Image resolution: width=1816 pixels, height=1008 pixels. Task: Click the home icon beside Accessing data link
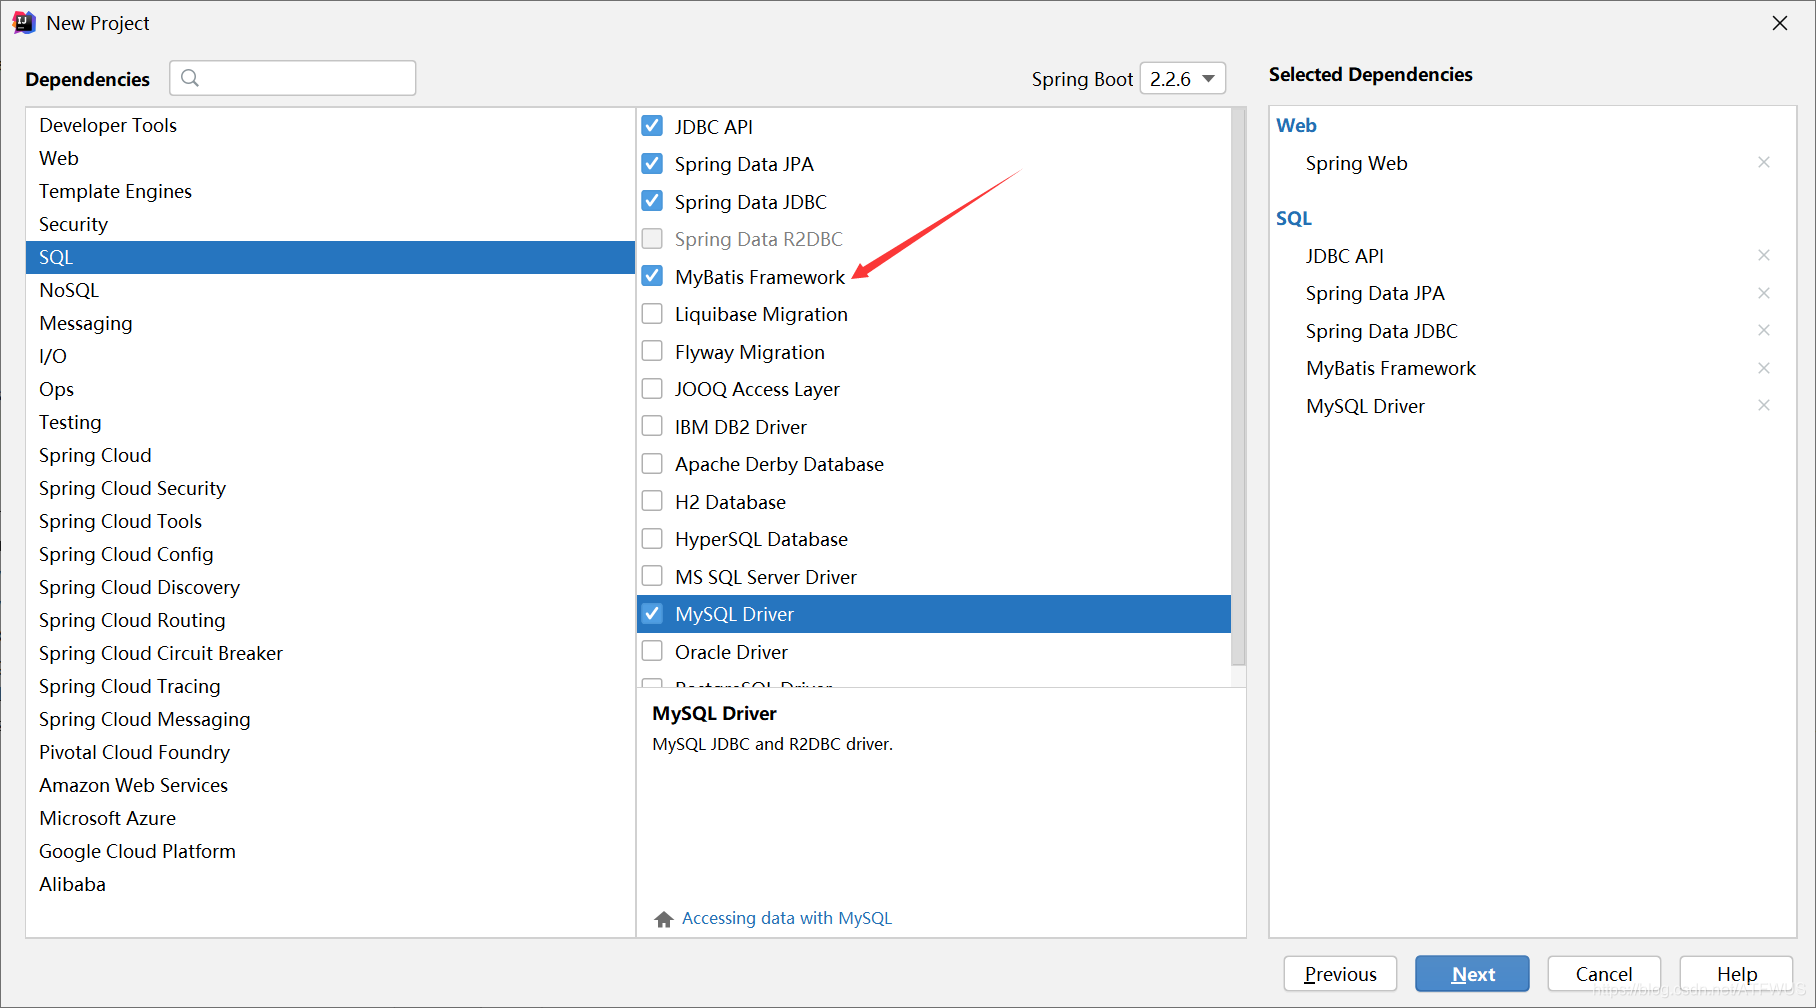(664, 919)
